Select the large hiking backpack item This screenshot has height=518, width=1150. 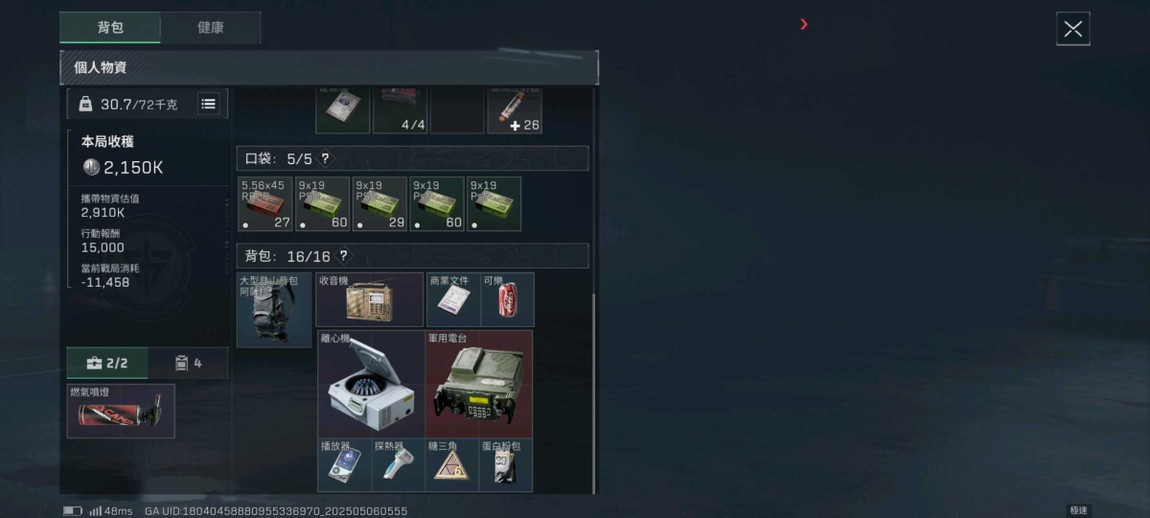coord(274,310)
